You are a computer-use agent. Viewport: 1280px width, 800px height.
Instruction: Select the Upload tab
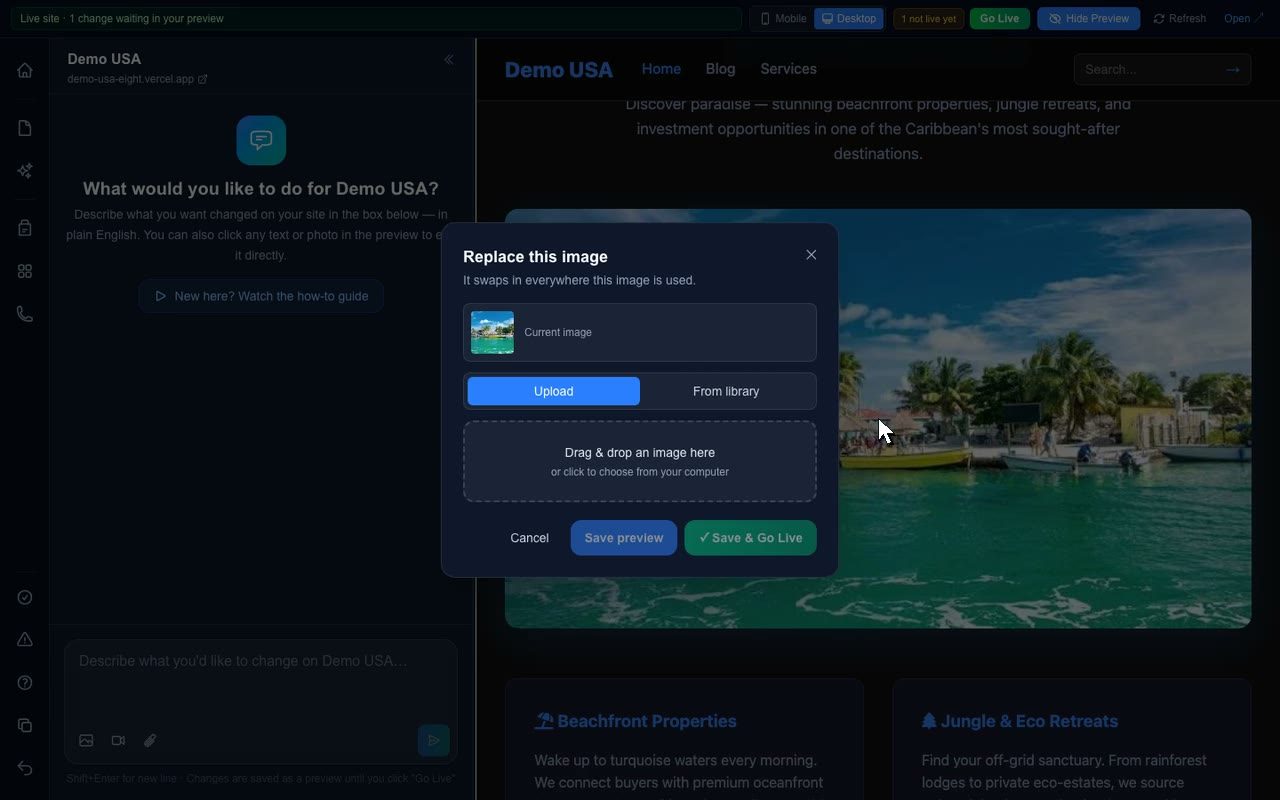pyautogui.click(x=554, y=391)
